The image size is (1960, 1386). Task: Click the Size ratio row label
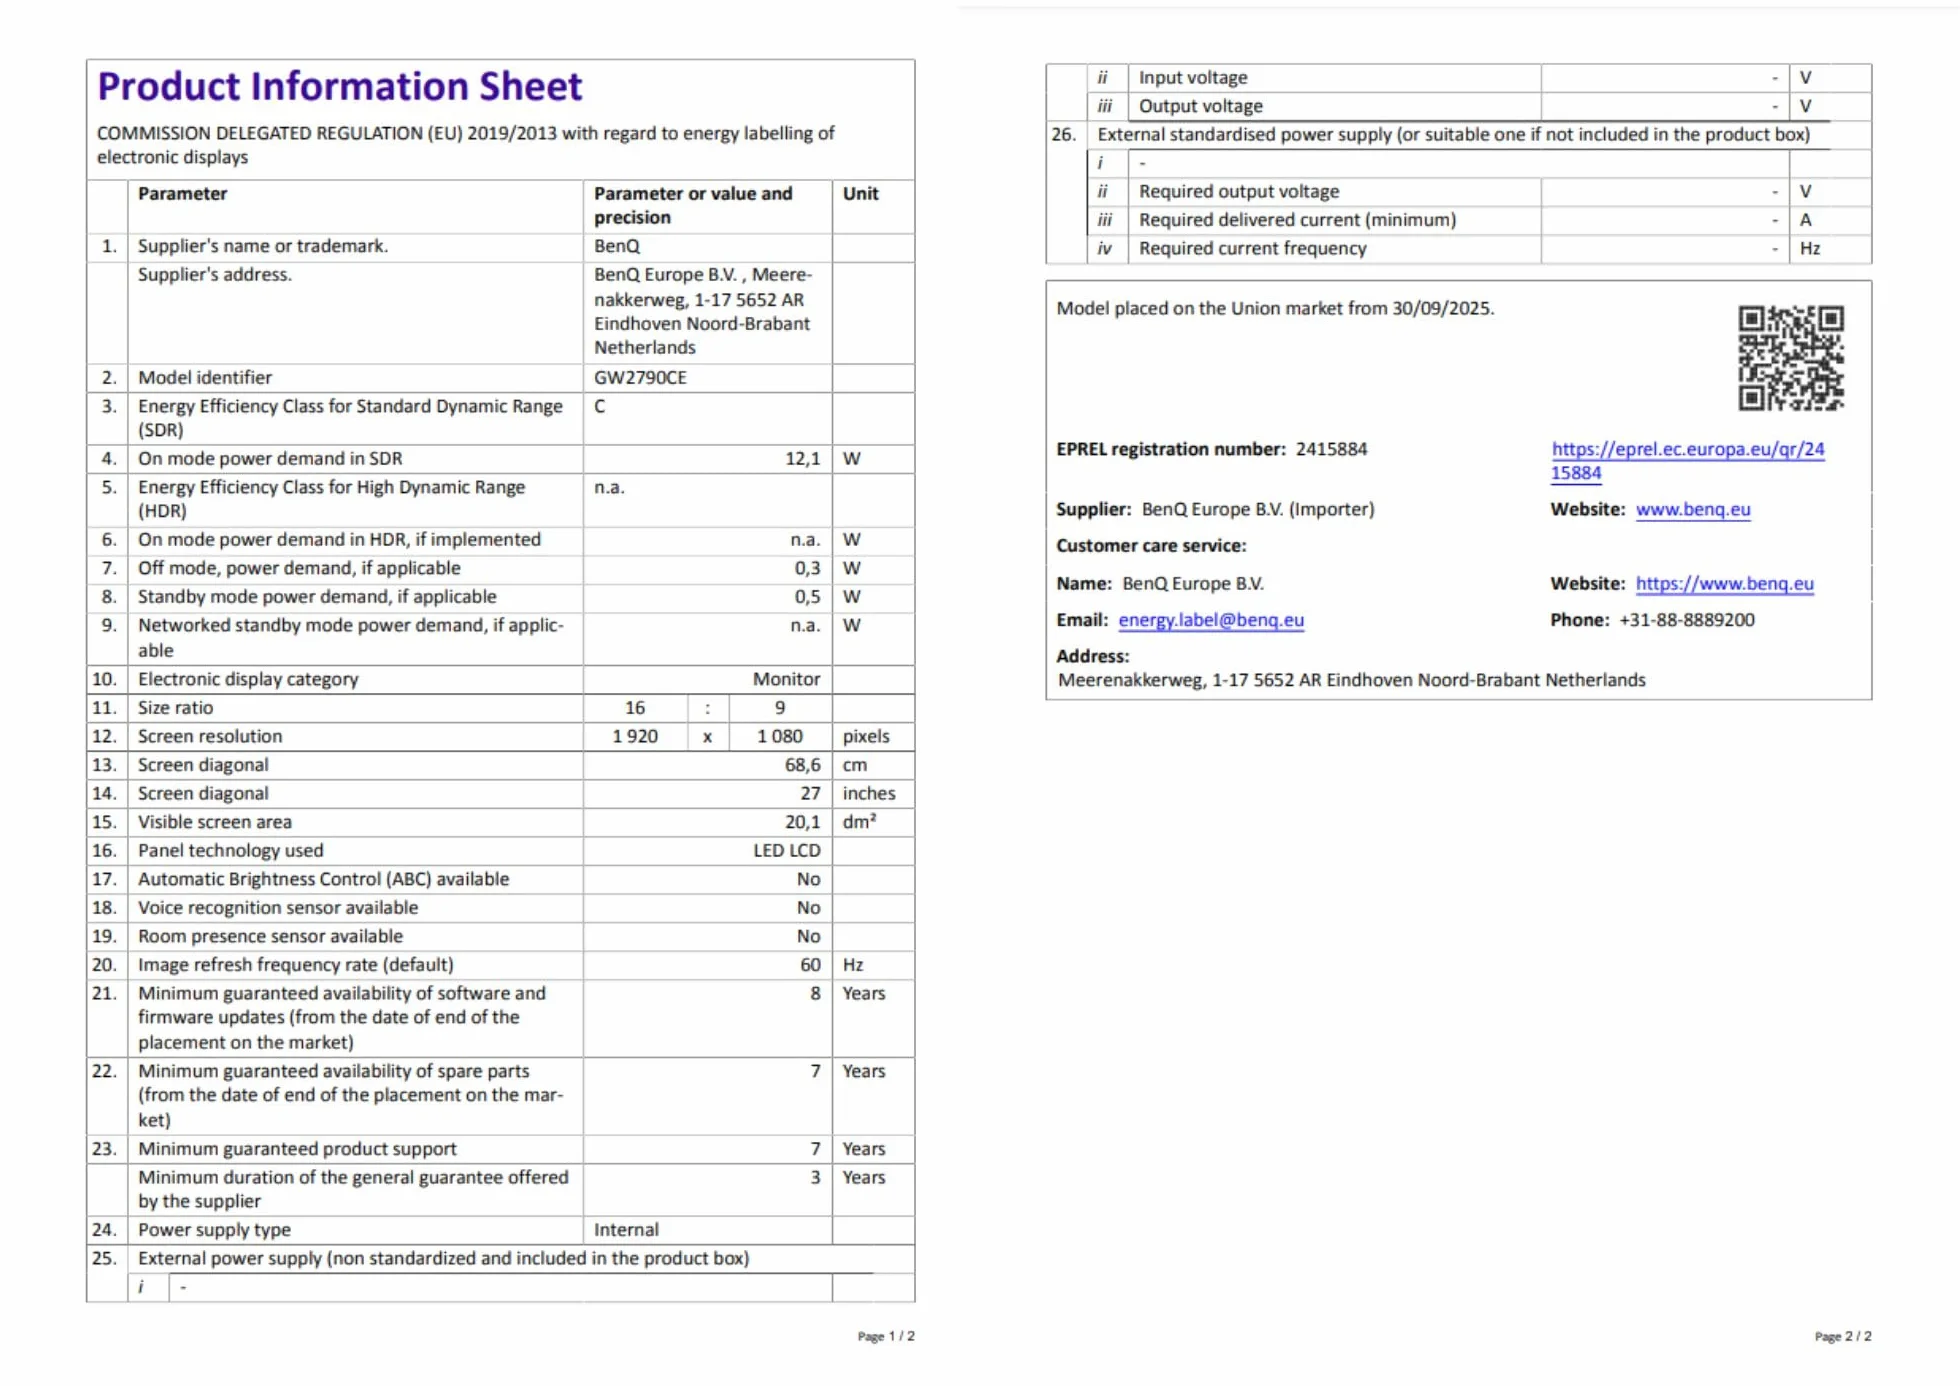[175, 708]
